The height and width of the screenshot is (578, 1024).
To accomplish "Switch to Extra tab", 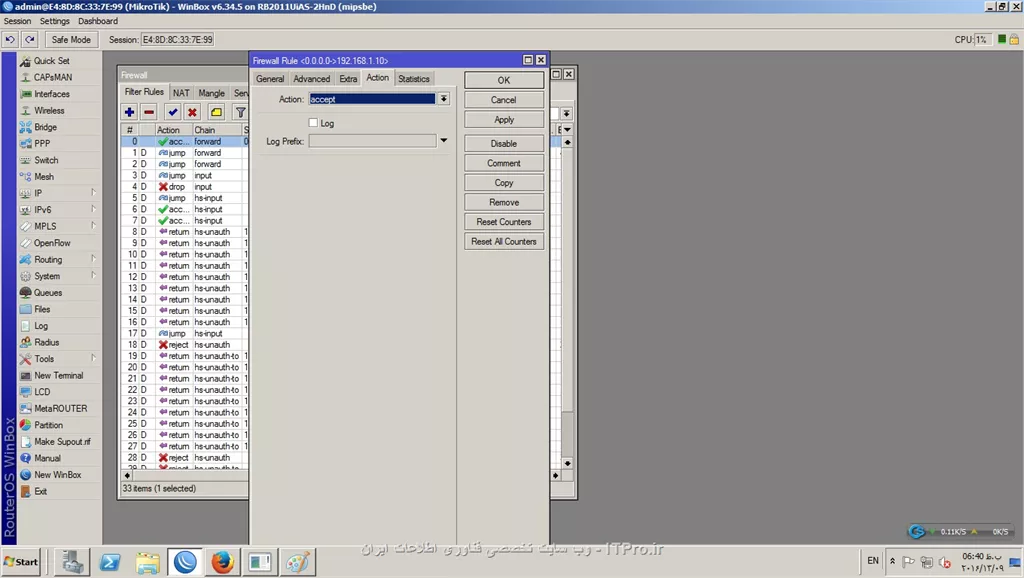I will [x=348, y=79].
